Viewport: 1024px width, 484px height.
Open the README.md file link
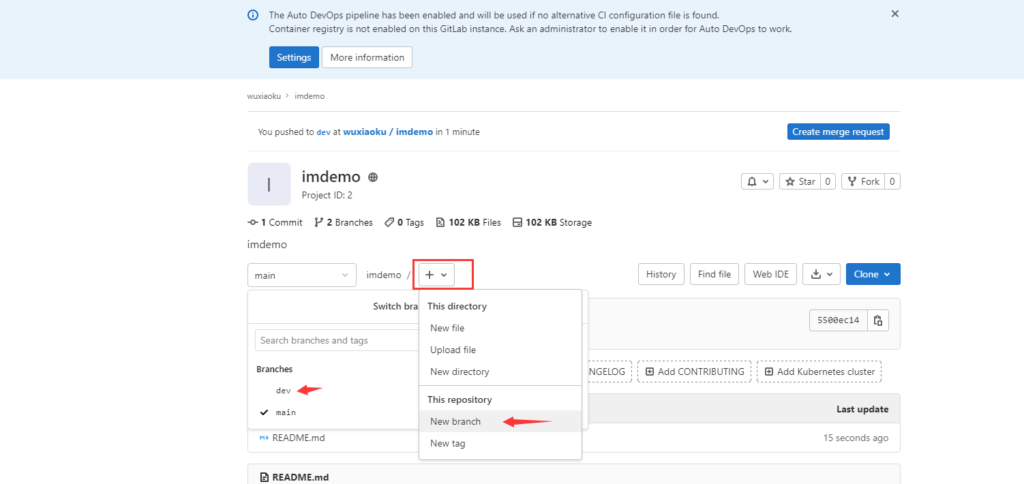[298, 437]
